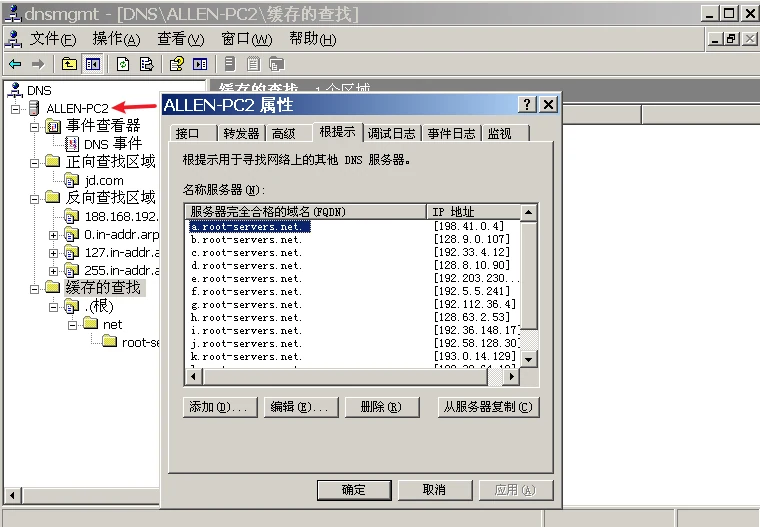This screenshot has width=760, height=527.
Task: Click the name server list scroll-right arrow
Action: coord(511,376)
